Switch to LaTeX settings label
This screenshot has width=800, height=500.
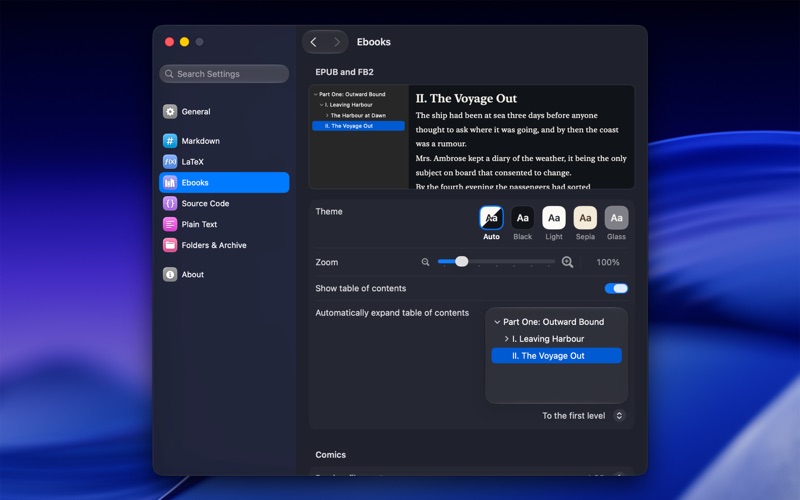[192, 162]
